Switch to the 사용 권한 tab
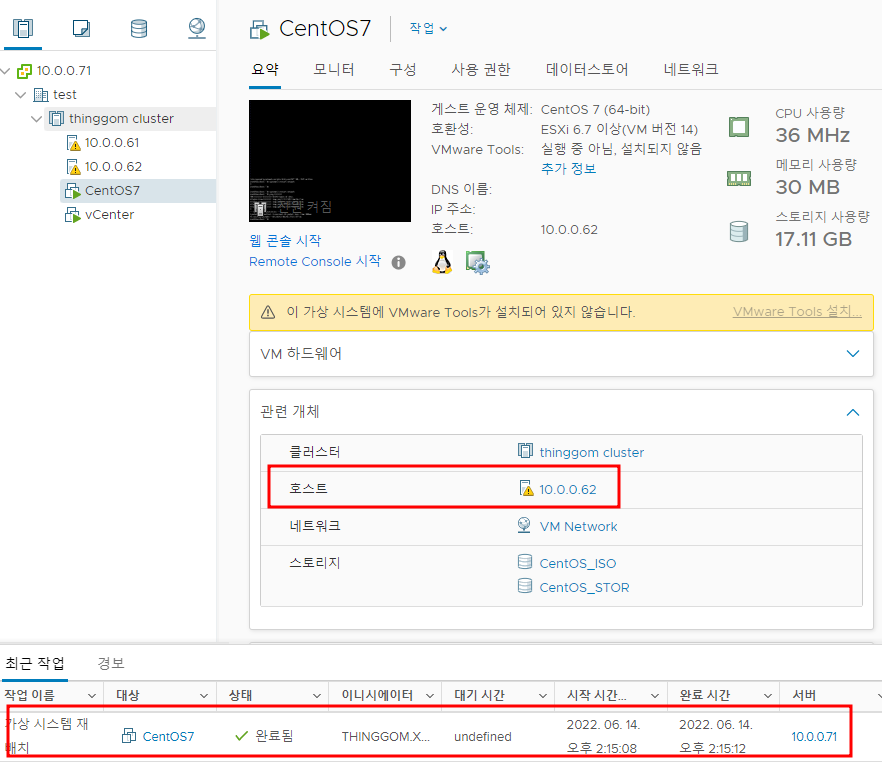 pos(481,69)
